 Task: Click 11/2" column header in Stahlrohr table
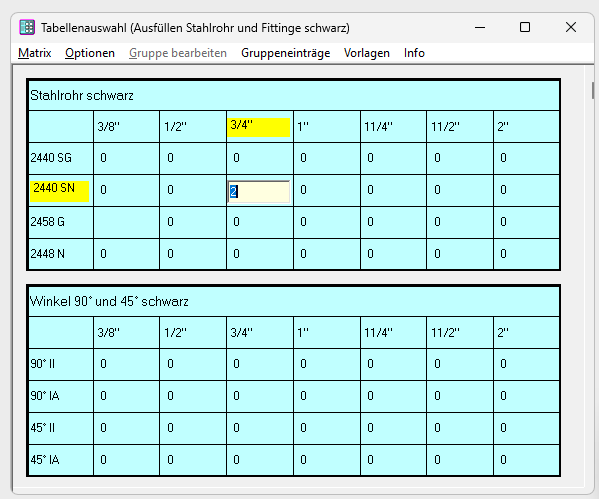tap(460, 126)
